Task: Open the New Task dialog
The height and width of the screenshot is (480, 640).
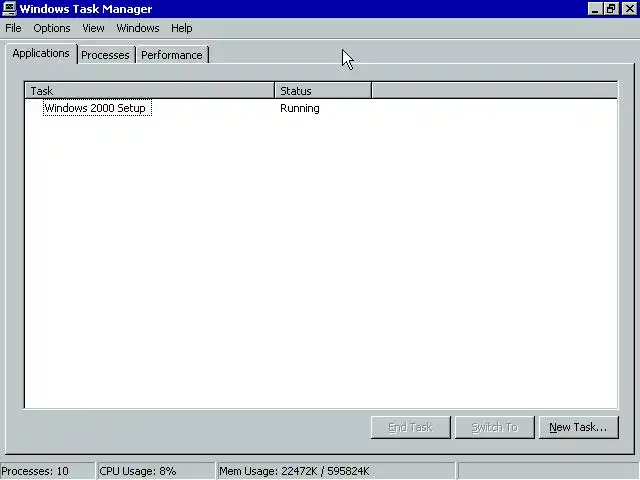Action: tap(578, 427)
